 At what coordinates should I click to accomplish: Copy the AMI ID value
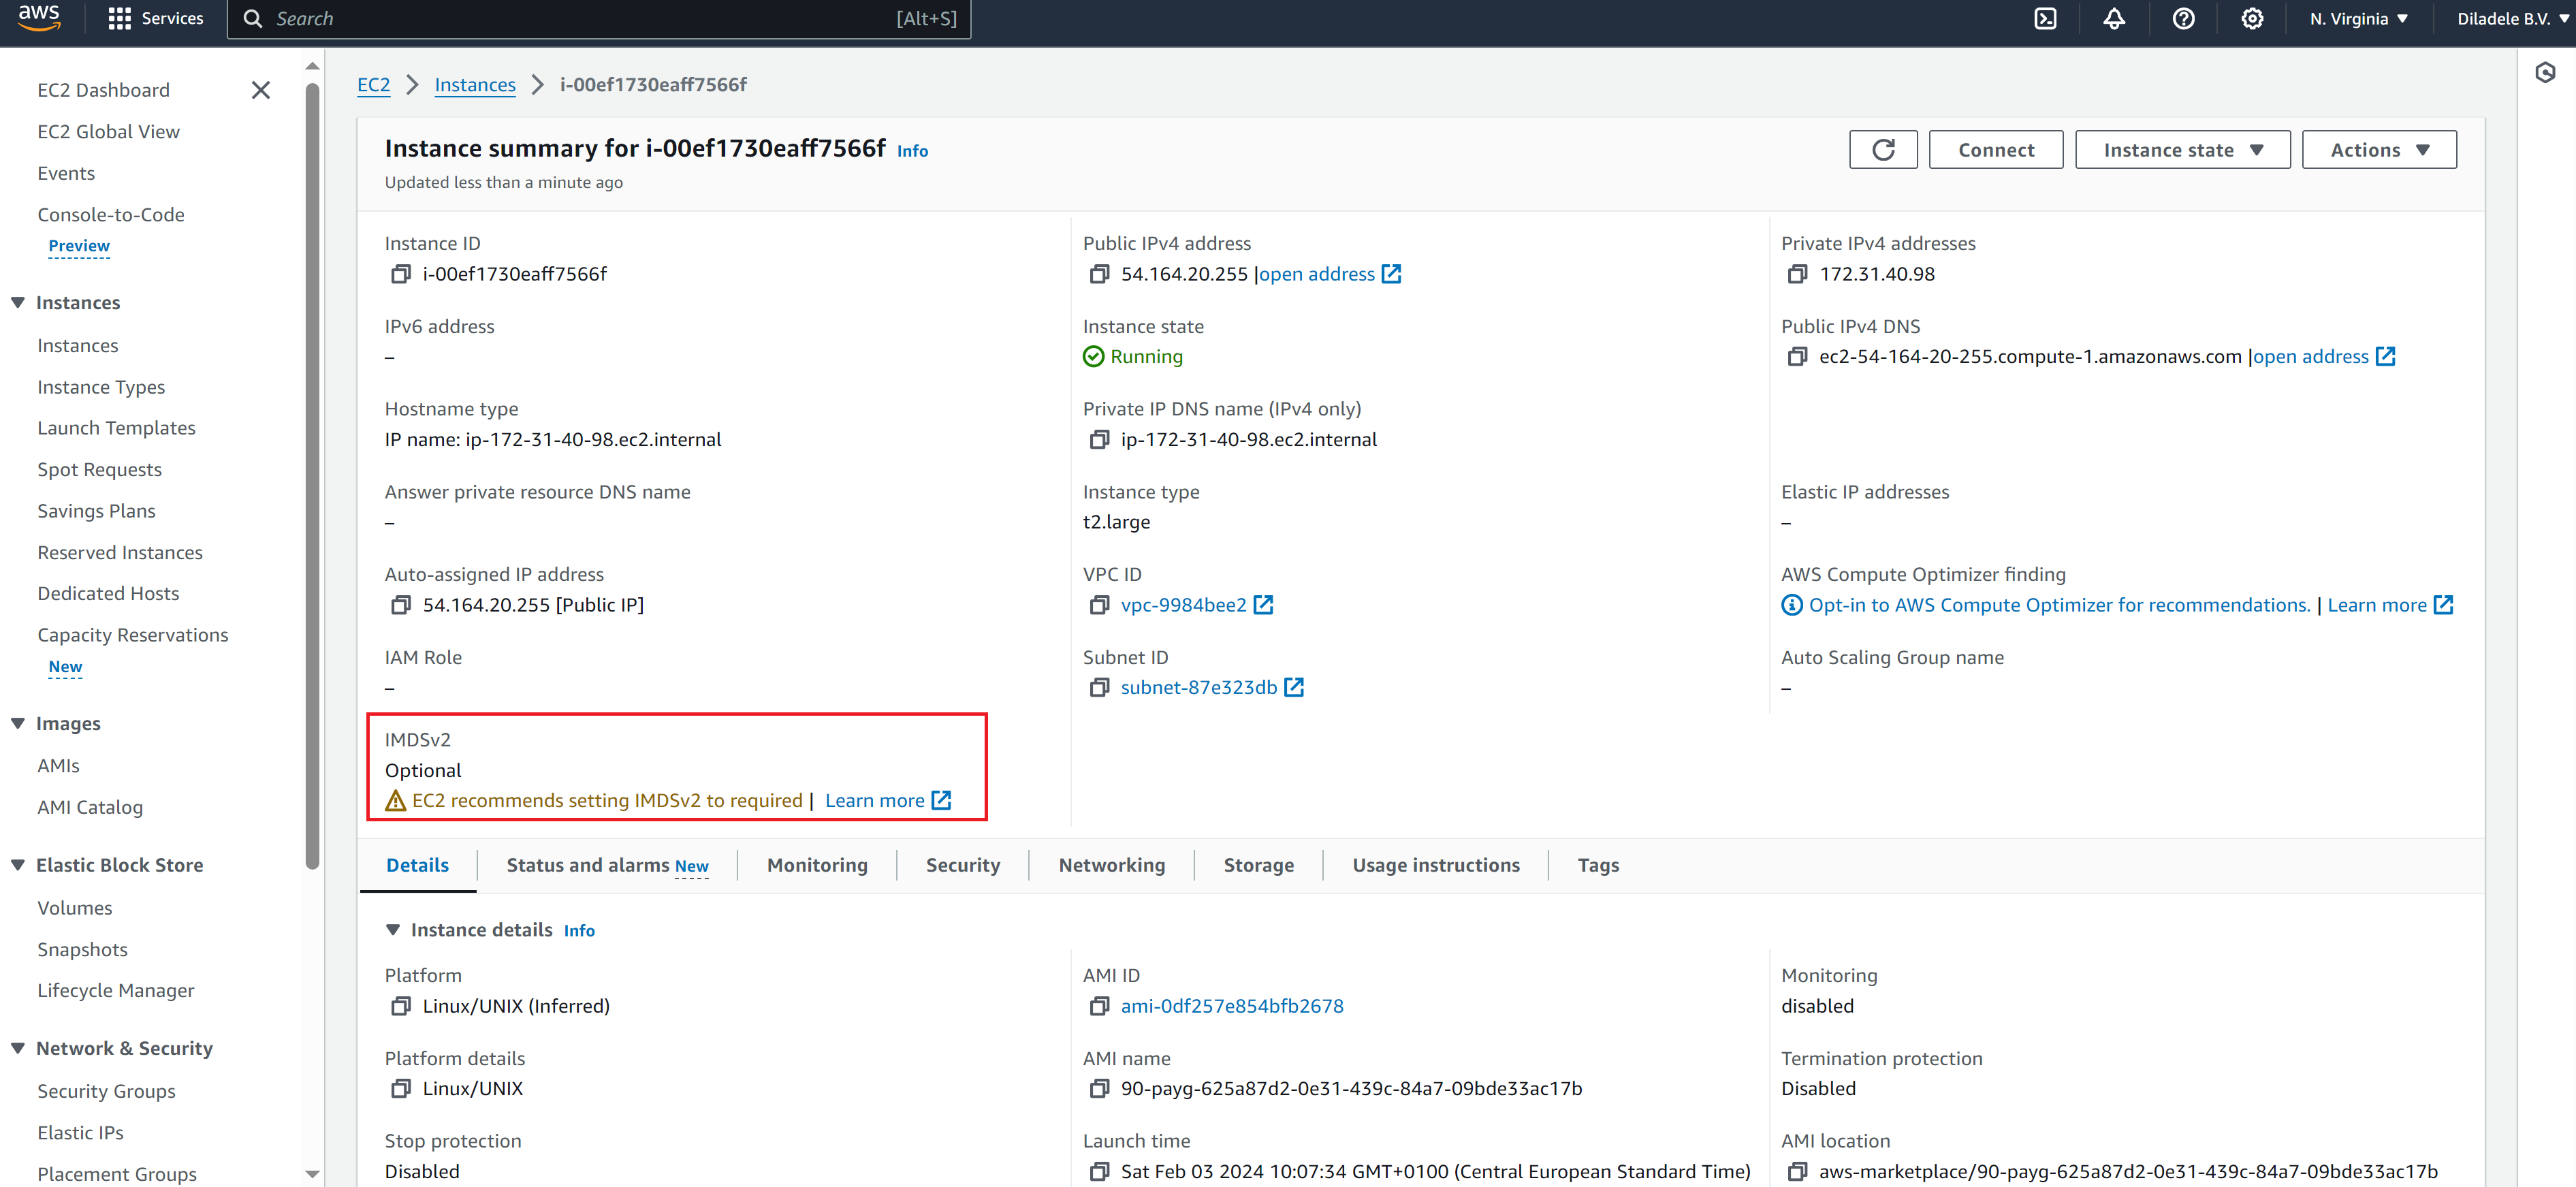1099,1006
